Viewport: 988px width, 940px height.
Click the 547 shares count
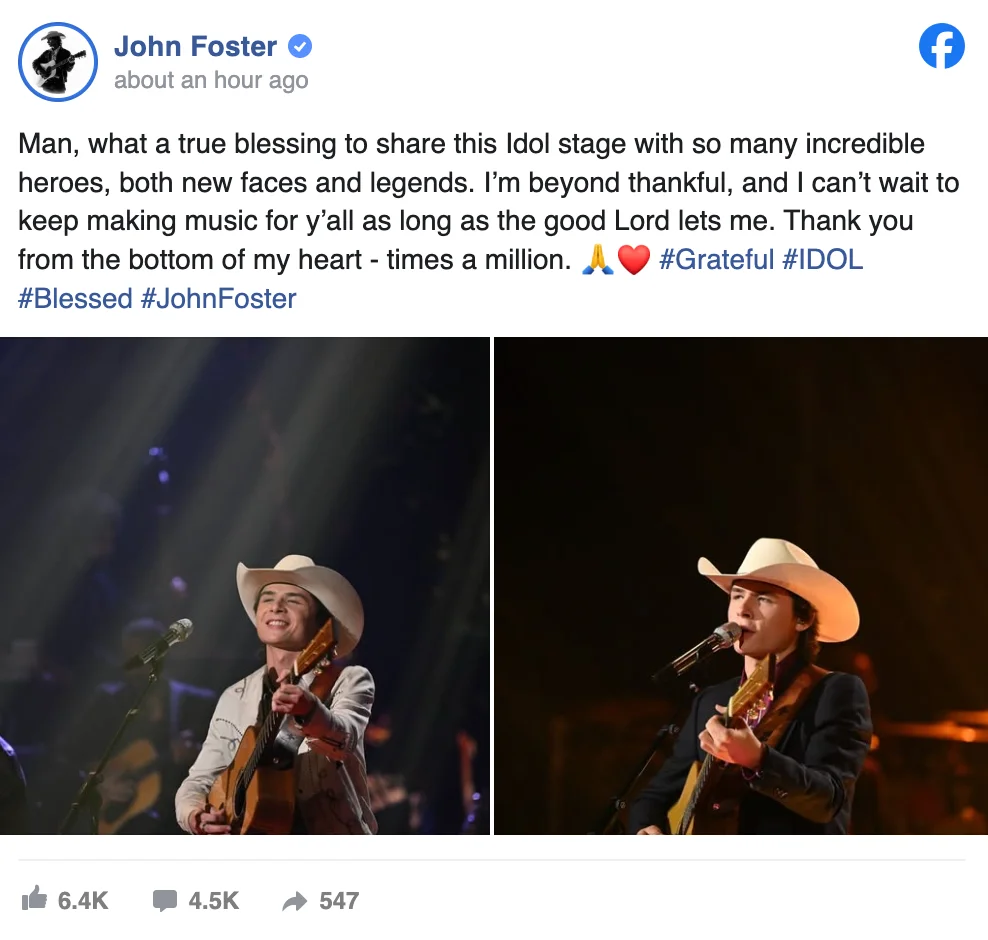point(339,900)
